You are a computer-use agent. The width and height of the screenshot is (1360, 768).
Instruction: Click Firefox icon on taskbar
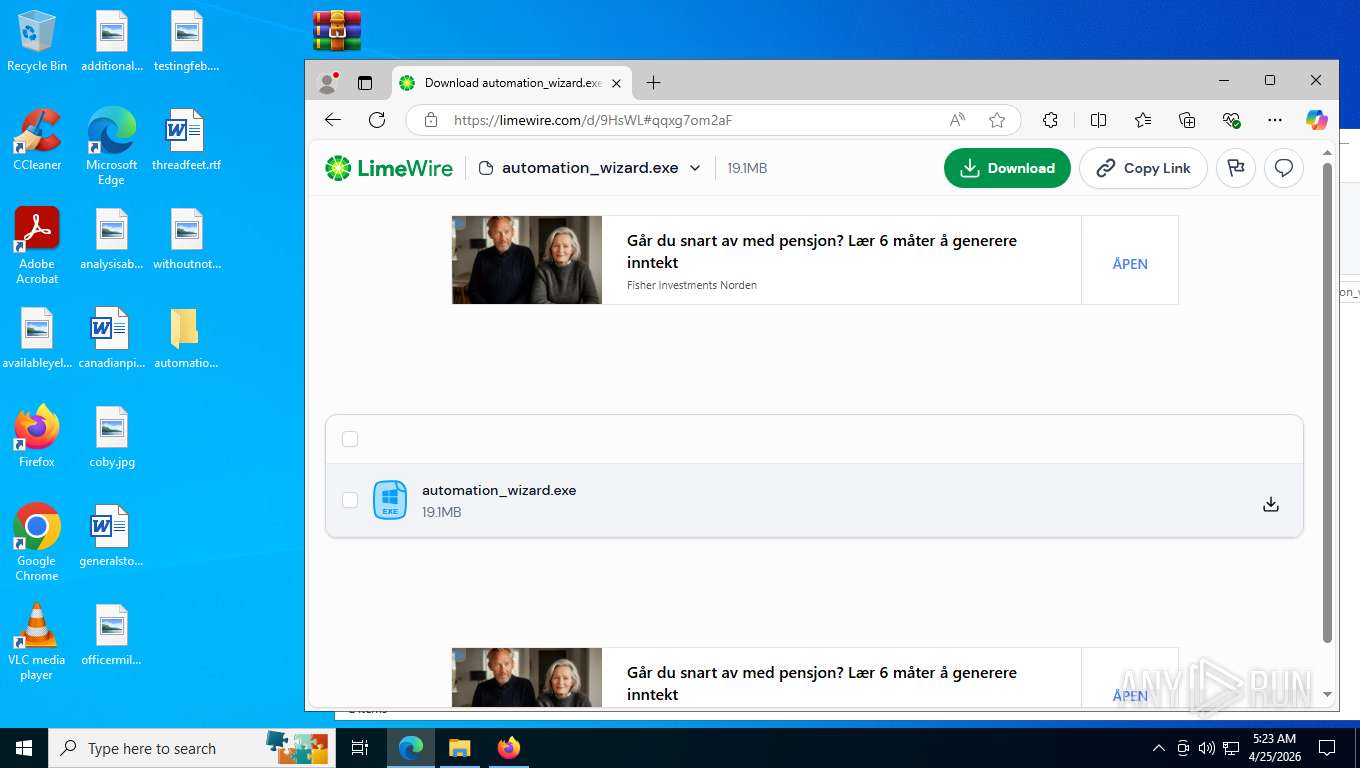coord(509,748)
